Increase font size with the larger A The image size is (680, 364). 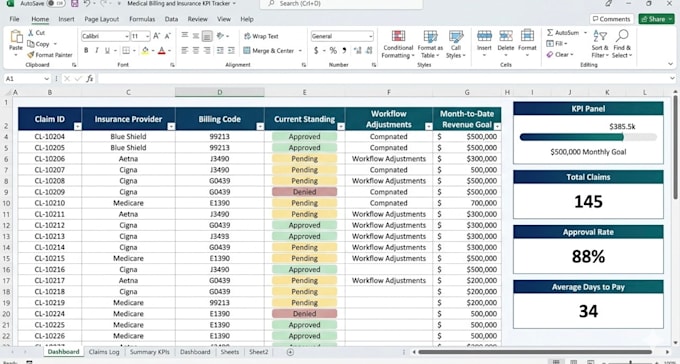click(x=157, y=36)
